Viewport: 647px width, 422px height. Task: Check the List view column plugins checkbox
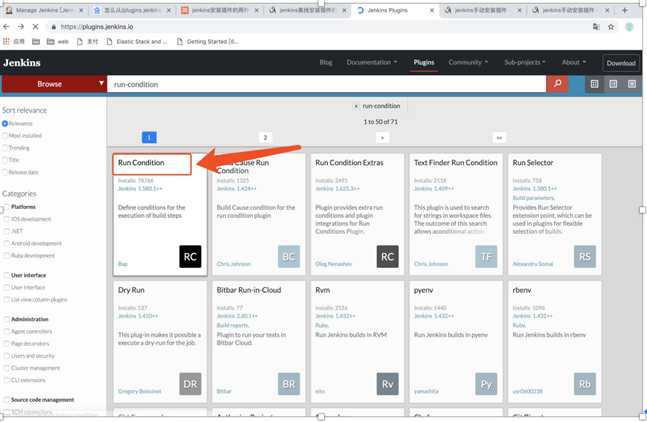(7, 299)
